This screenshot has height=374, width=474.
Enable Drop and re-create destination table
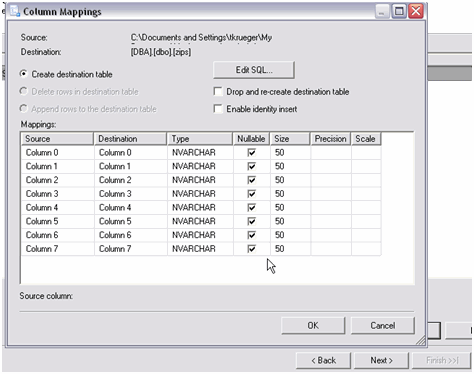tap(218, 91)
